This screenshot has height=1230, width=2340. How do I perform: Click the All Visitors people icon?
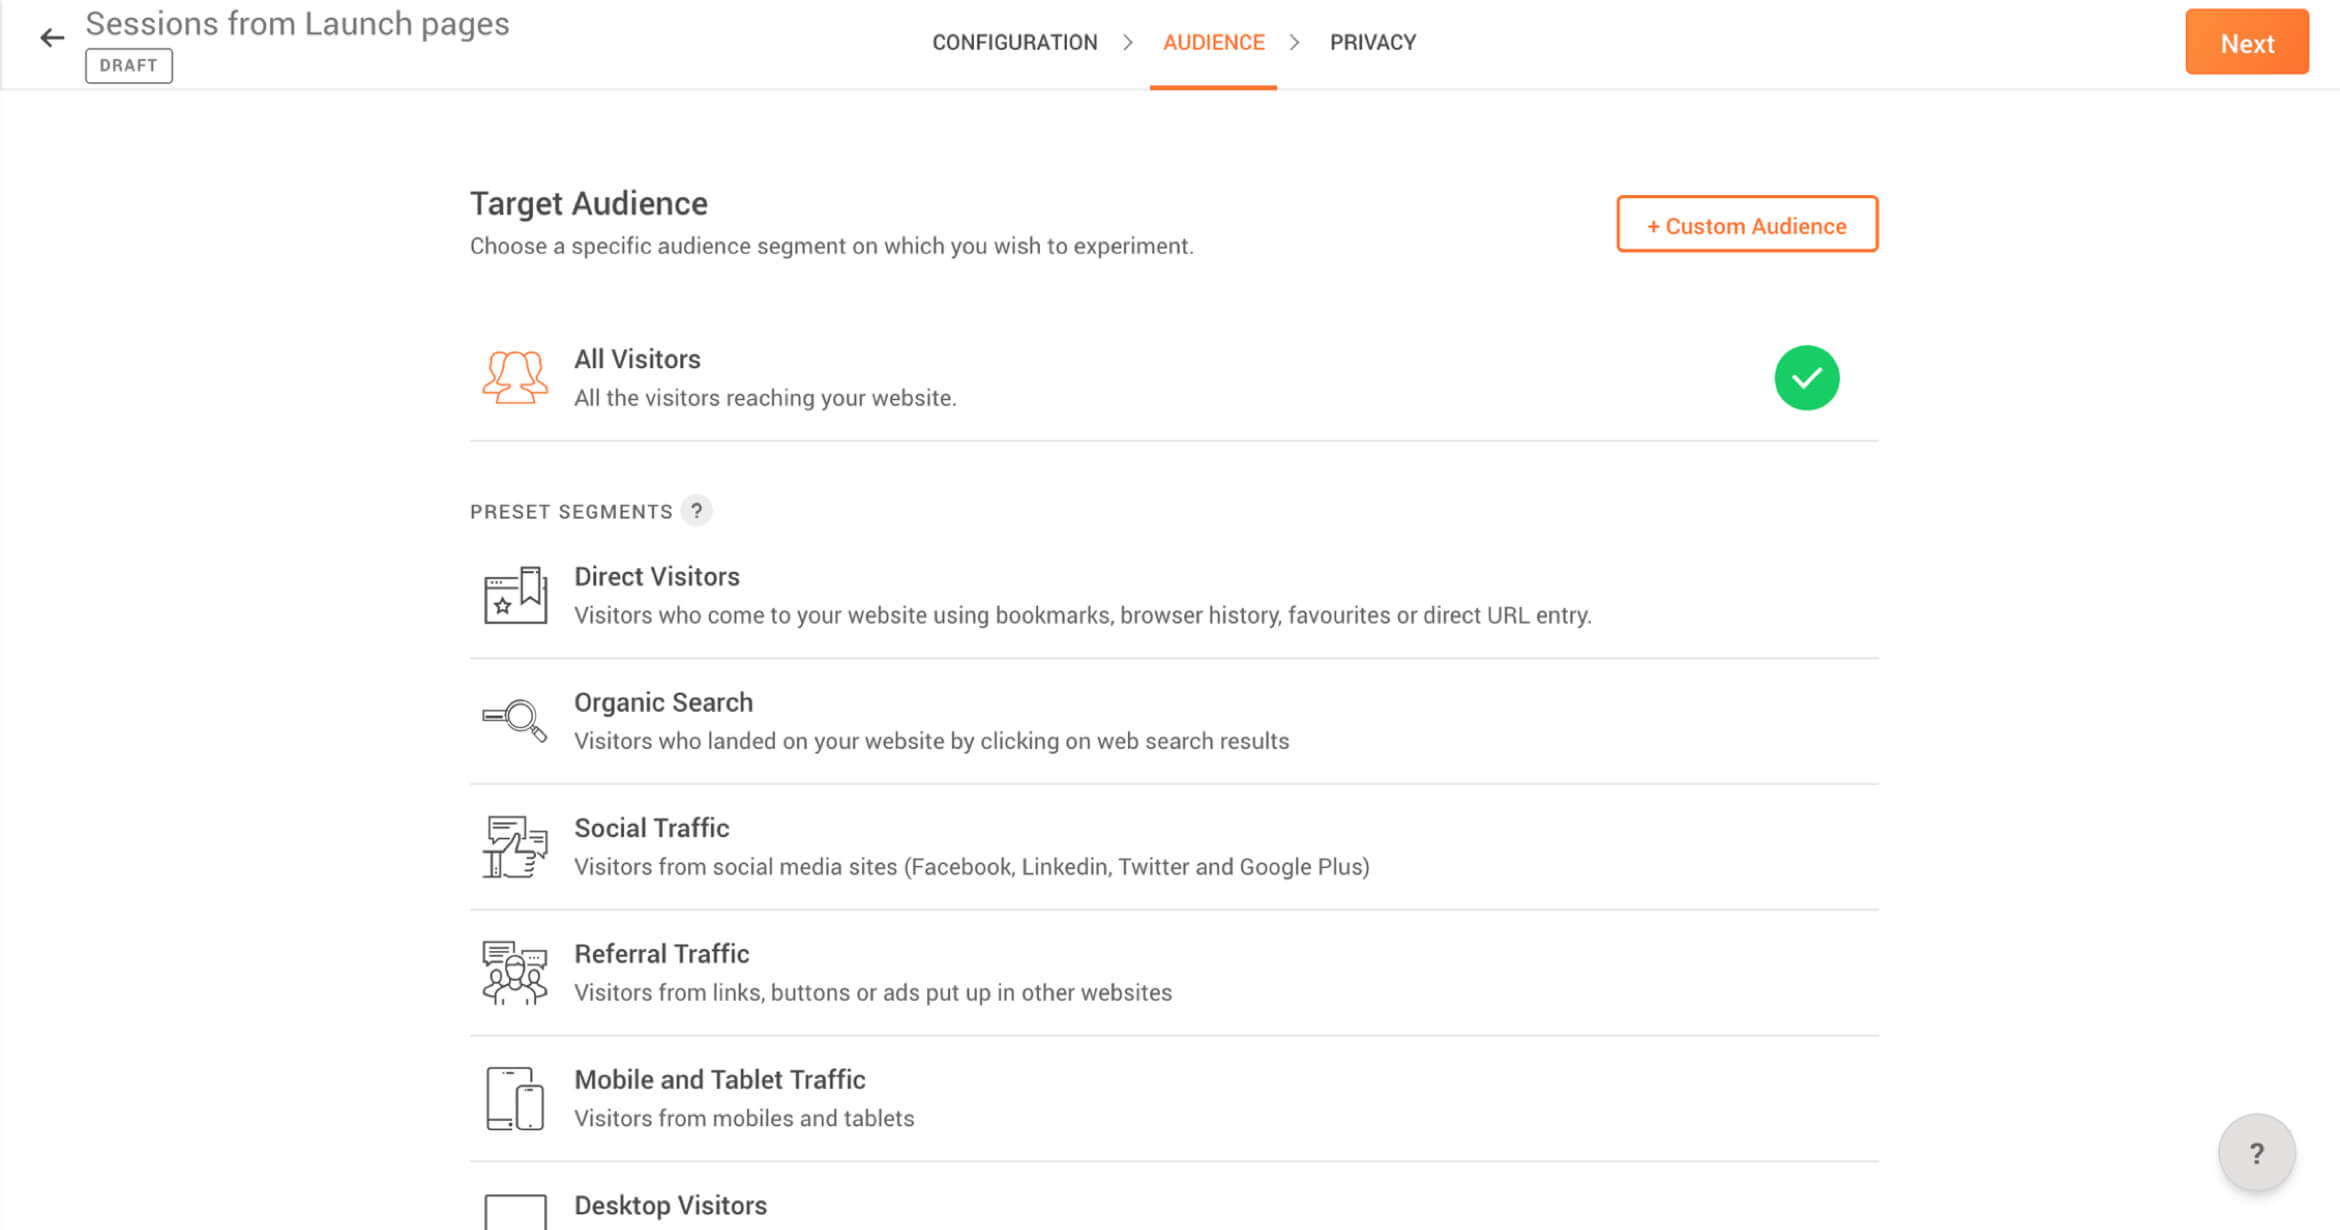pyautogui.click(x=515, y=378)
